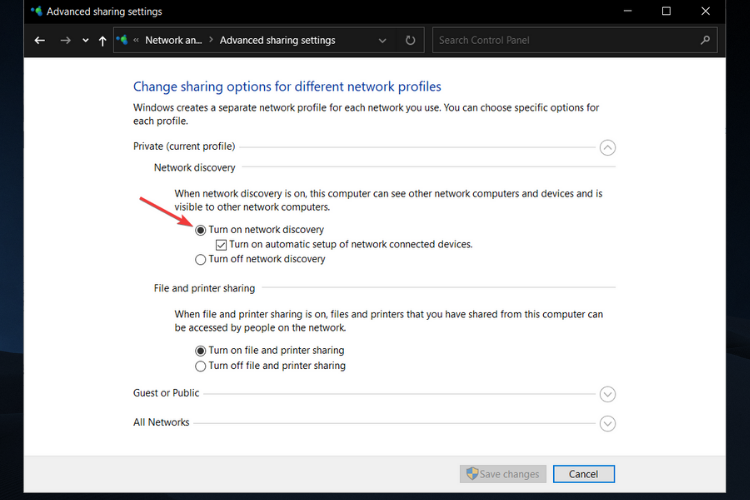Select Turn on file and printer sharing

[200, 351]
